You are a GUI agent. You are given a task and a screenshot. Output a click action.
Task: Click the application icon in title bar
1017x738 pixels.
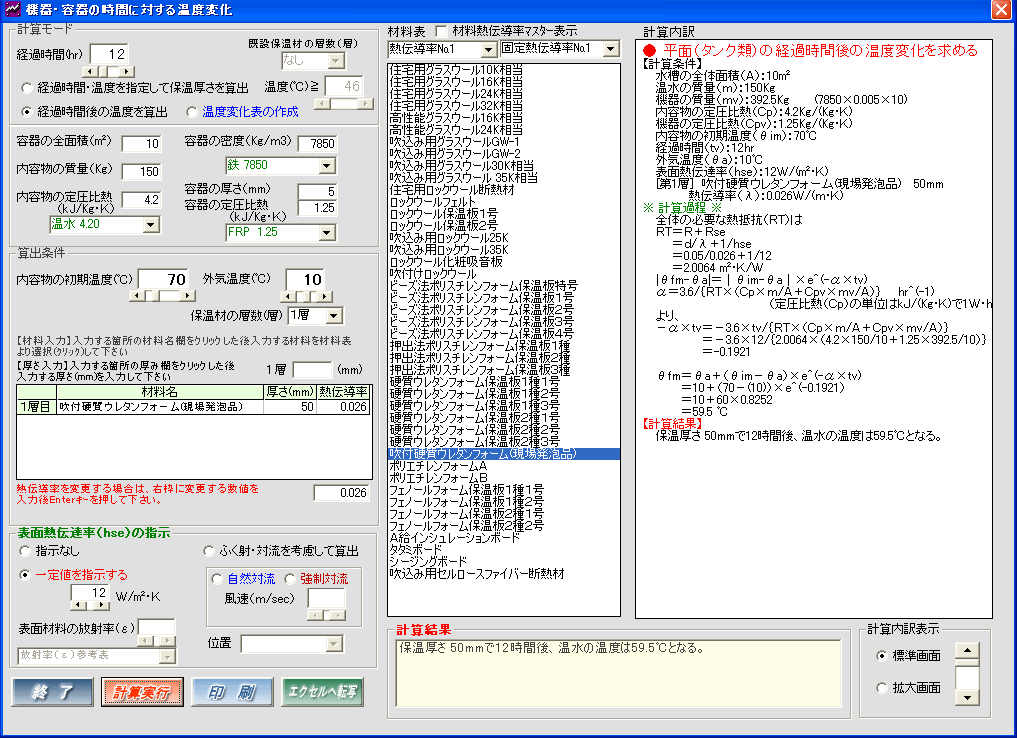tap(13, 10)
